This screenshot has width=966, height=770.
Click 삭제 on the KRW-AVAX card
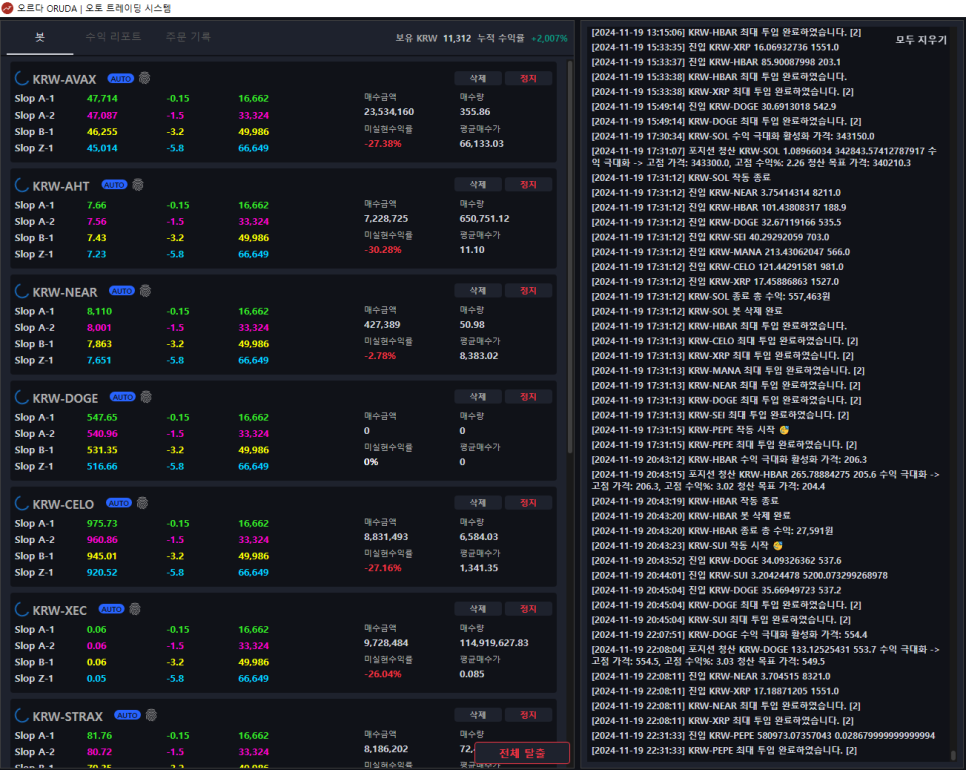[x=478, y=78]
